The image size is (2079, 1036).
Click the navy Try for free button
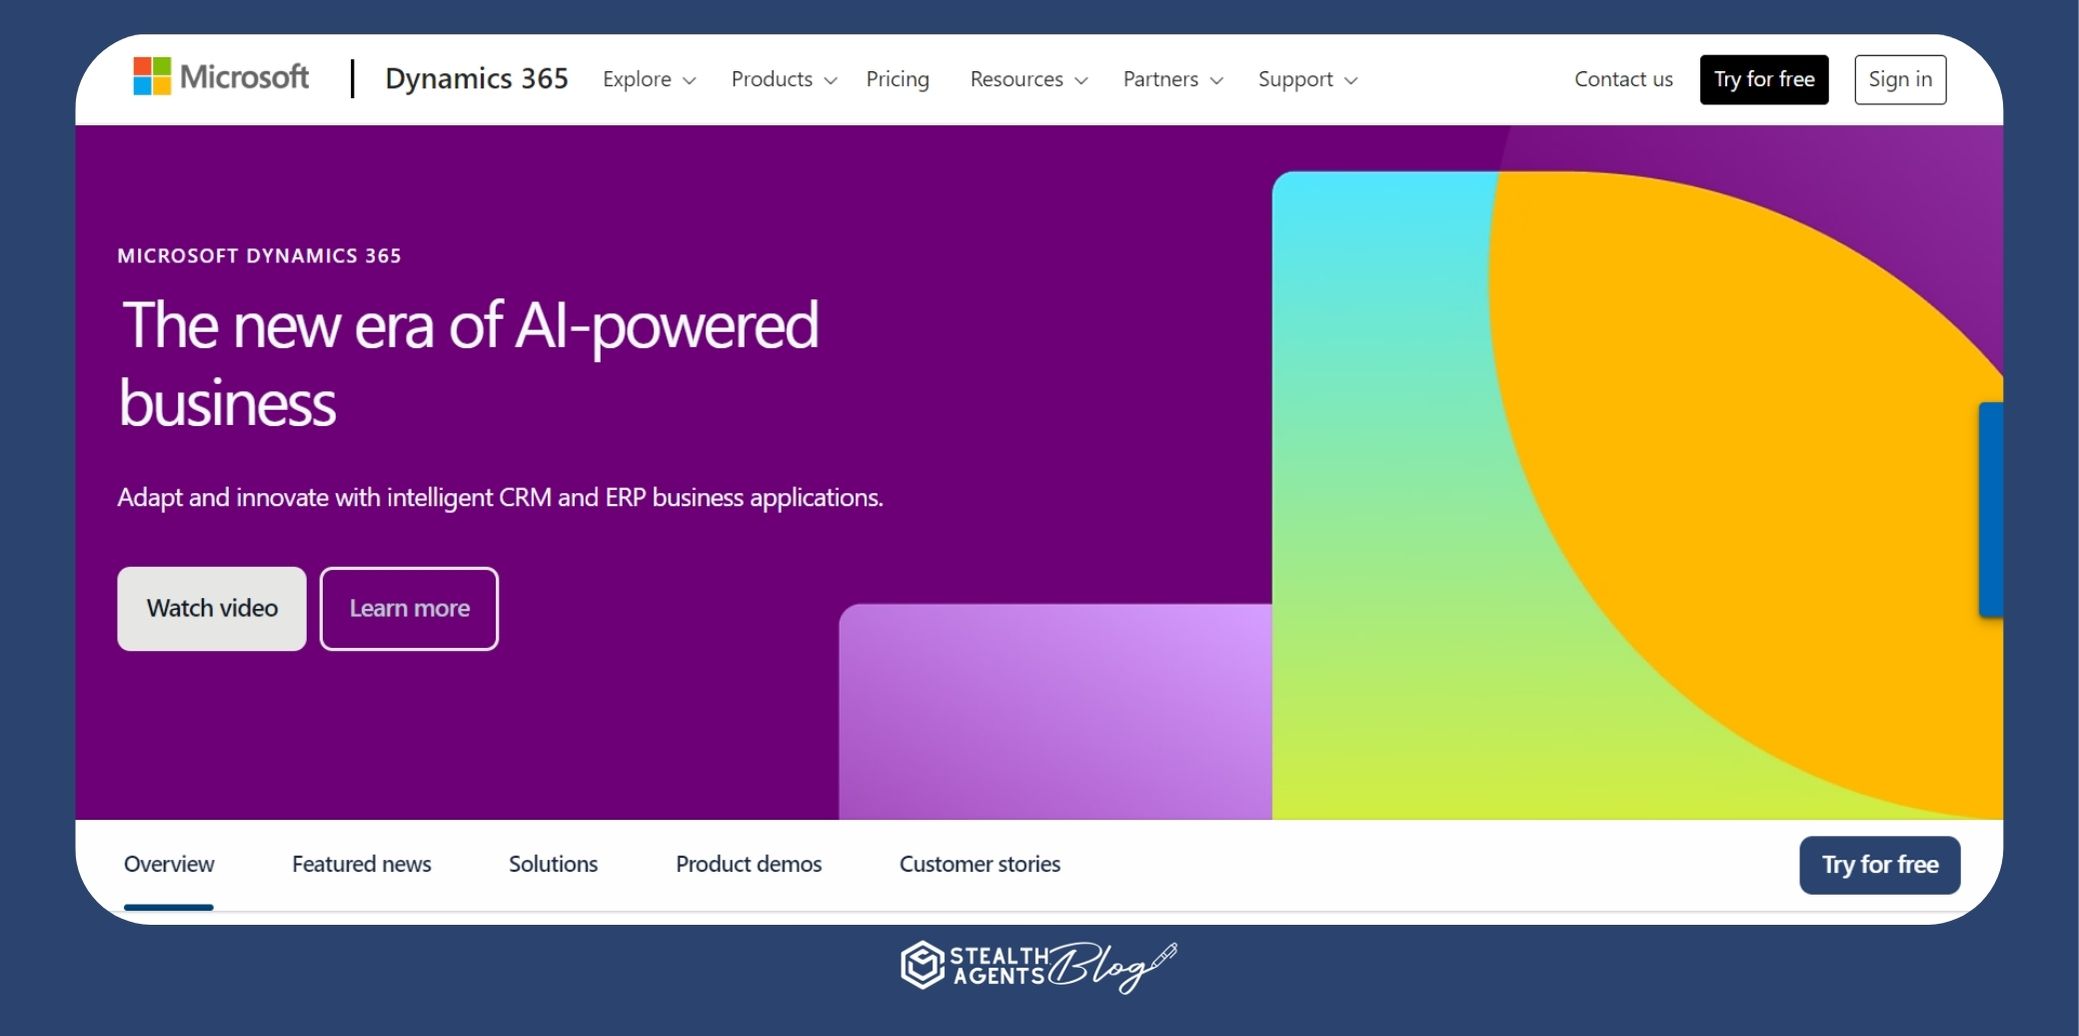tap(1880, 865)
